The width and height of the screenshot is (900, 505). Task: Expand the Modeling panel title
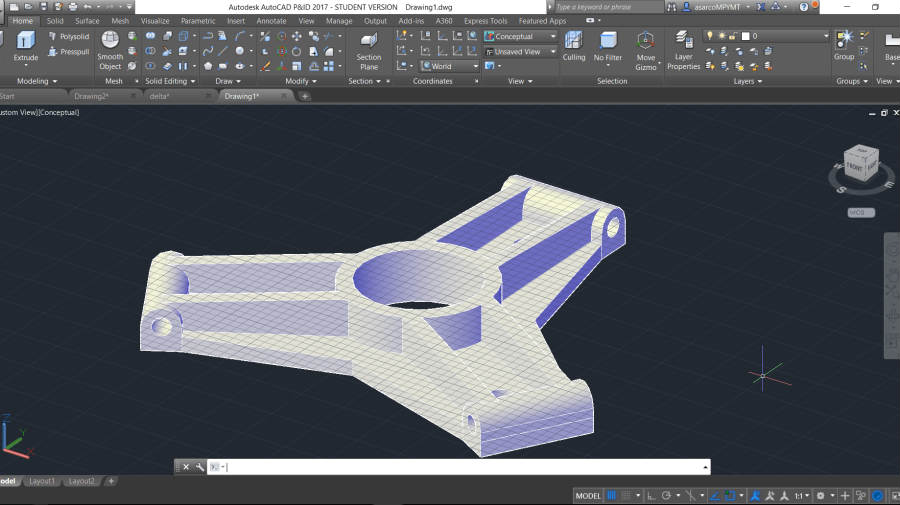click(37, 81)
